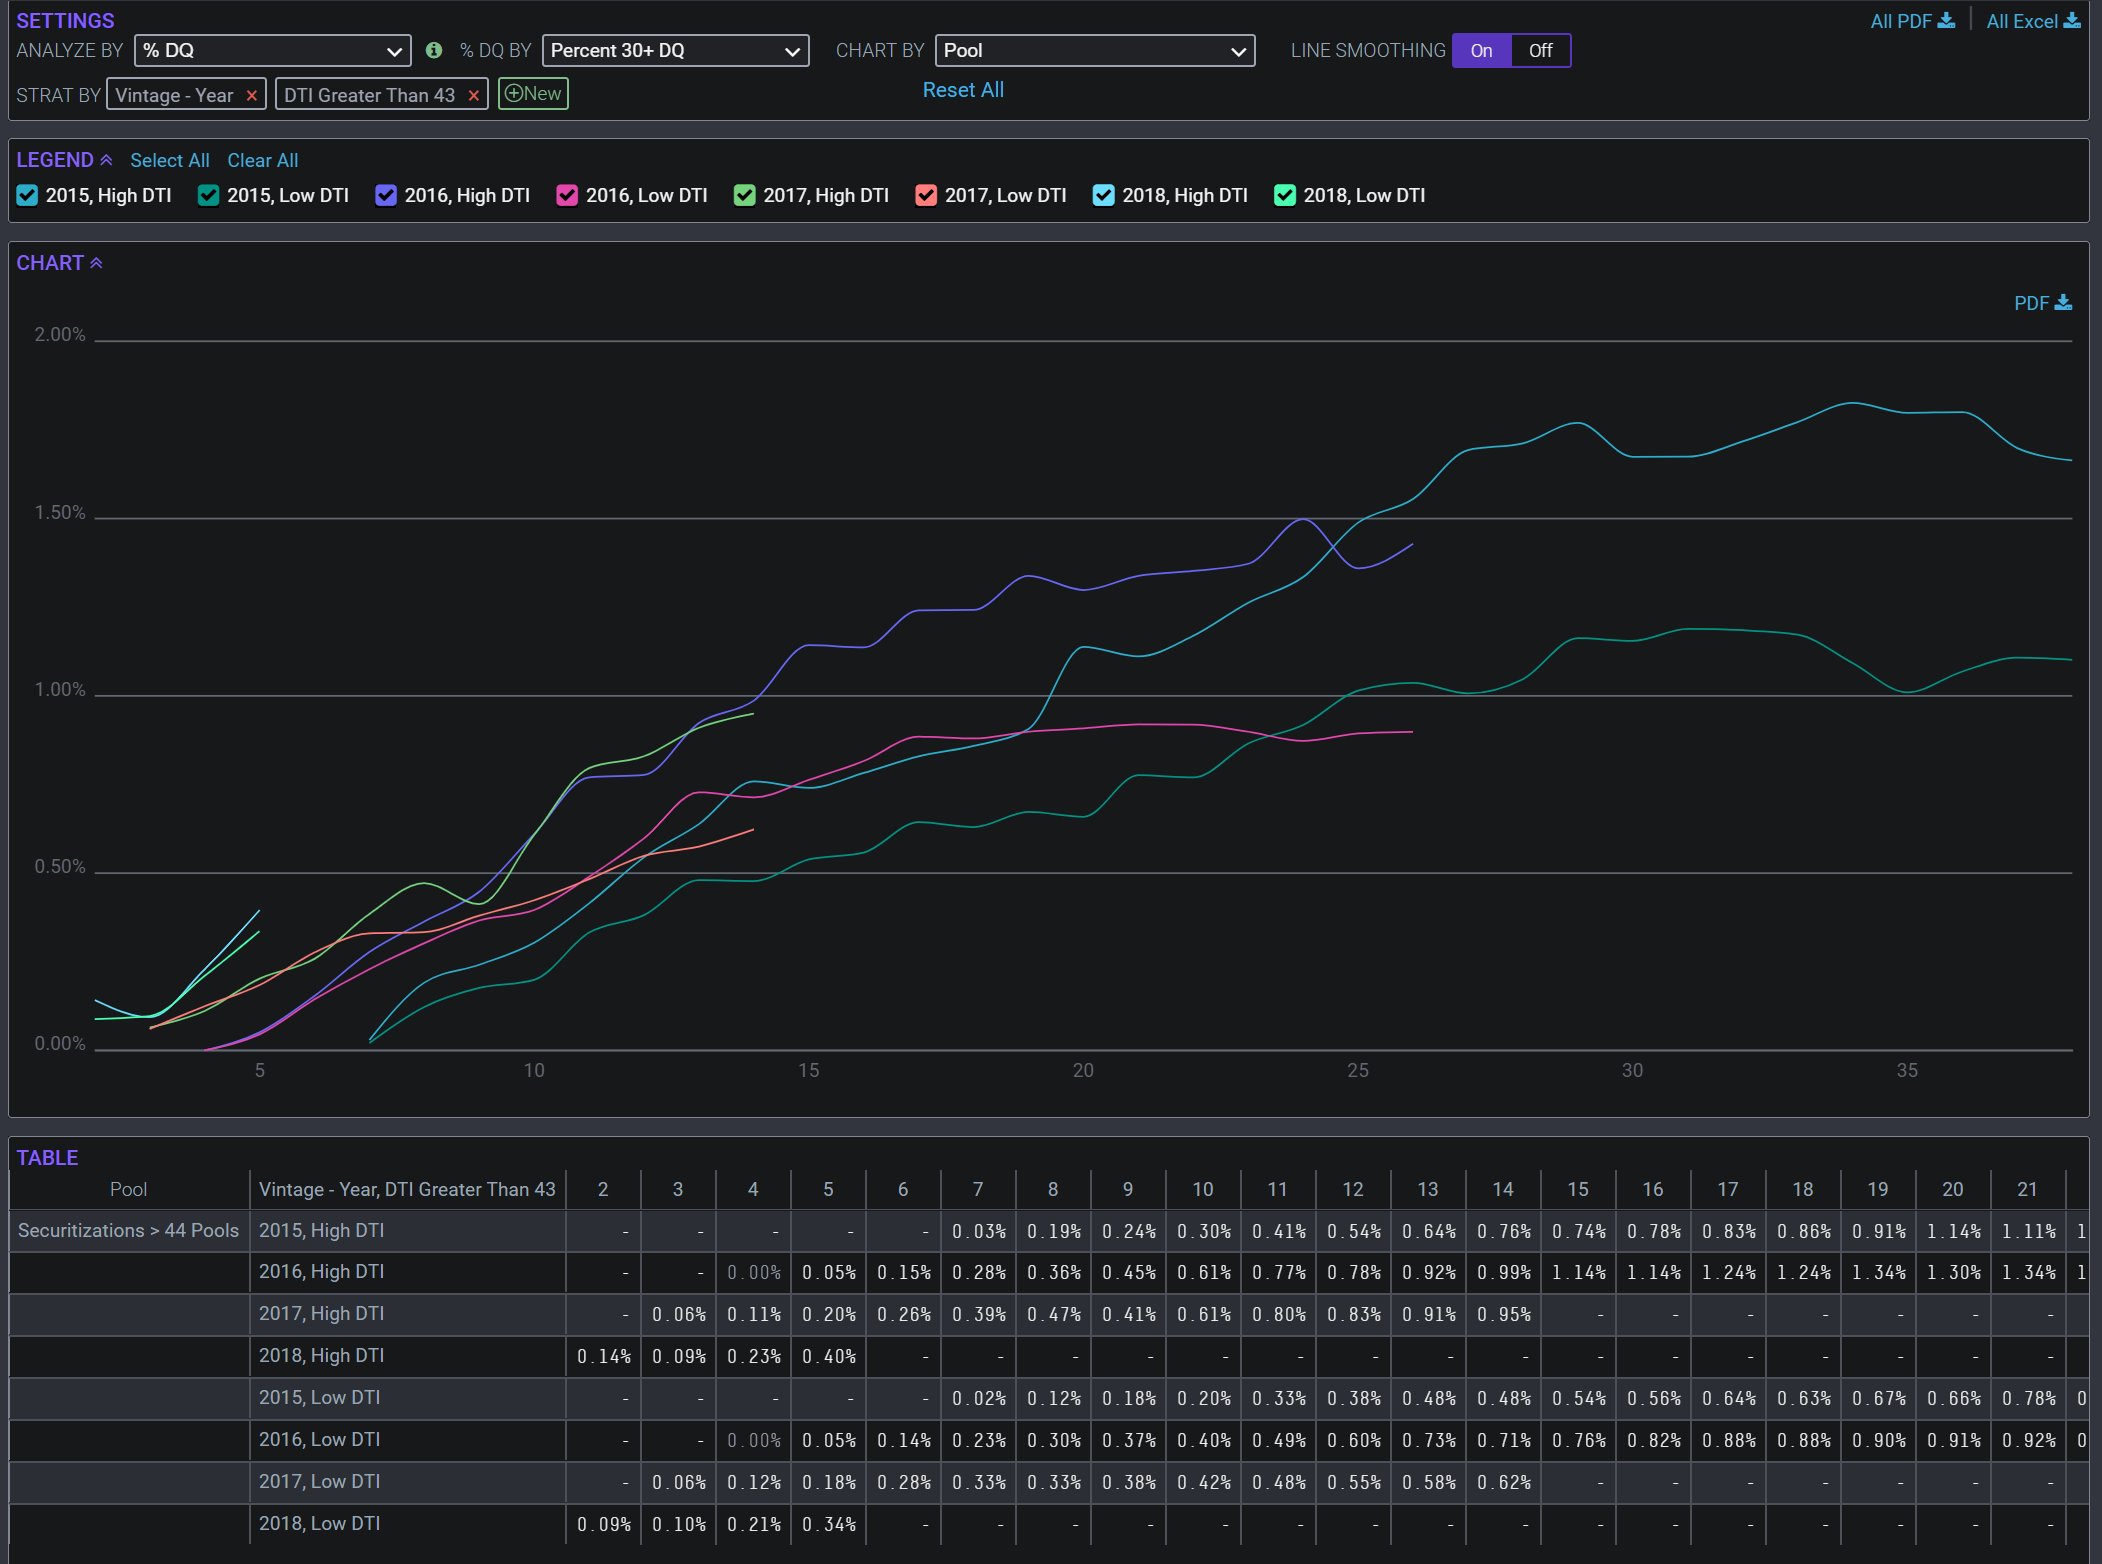Click the green info icon next to % DQ

[434, 50]
